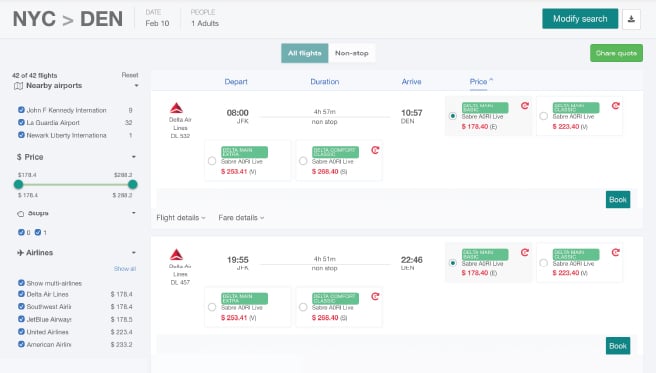Select the $268.40 Comfort Classic fare for DL 532

click(x=303, y=161)
